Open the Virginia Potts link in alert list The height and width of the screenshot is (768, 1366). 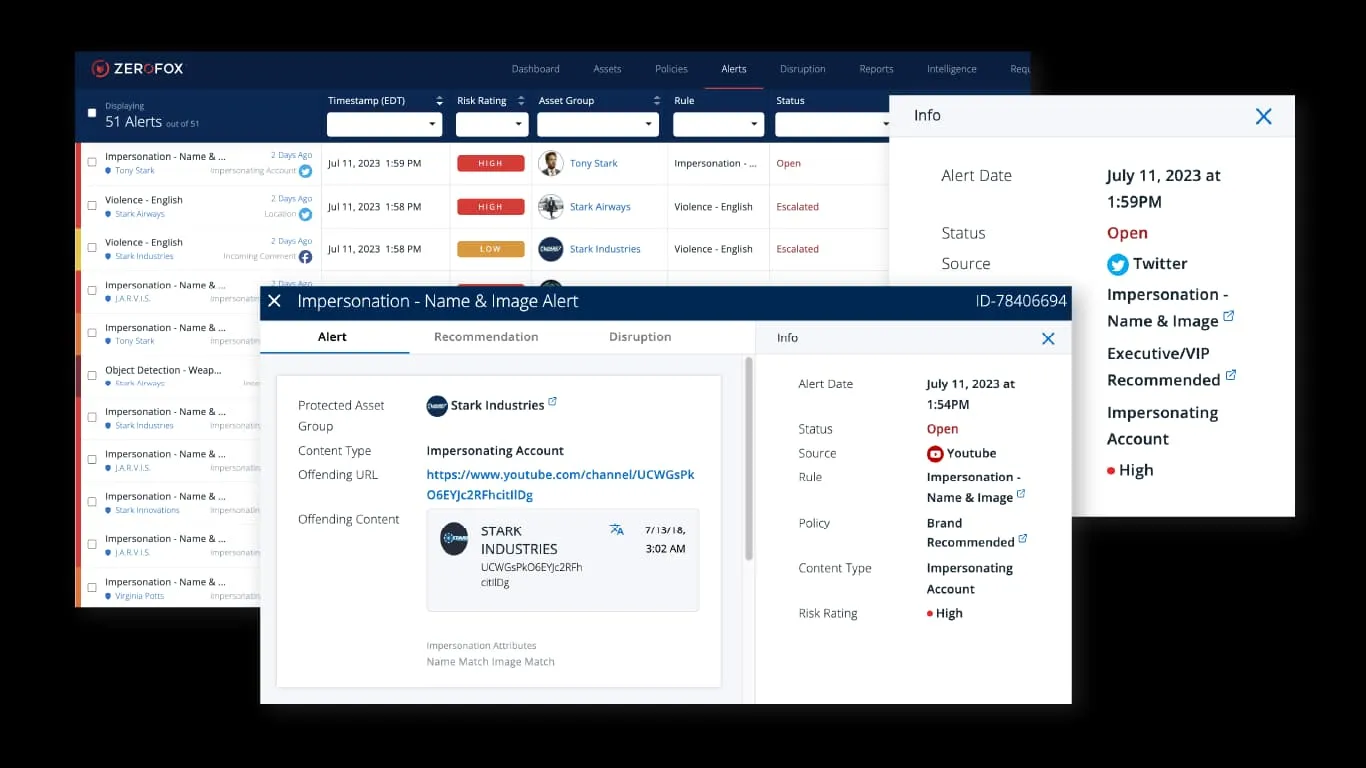[x=138, y=596]
